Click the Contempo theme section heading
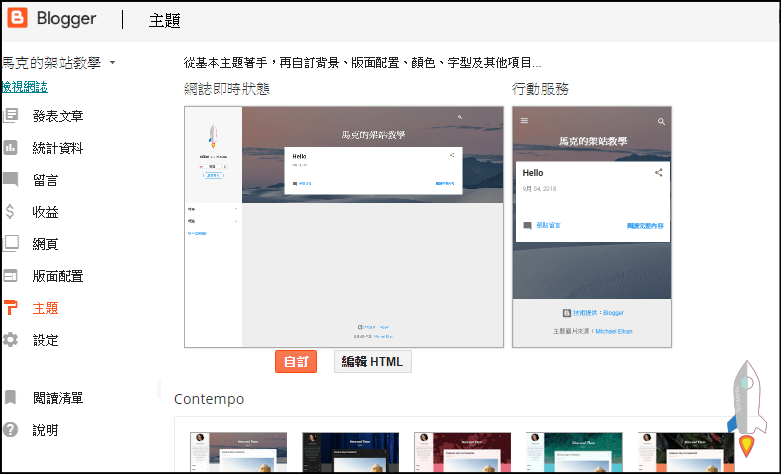Viewport: 781px width, 474px height. click(x=209, y=399)
